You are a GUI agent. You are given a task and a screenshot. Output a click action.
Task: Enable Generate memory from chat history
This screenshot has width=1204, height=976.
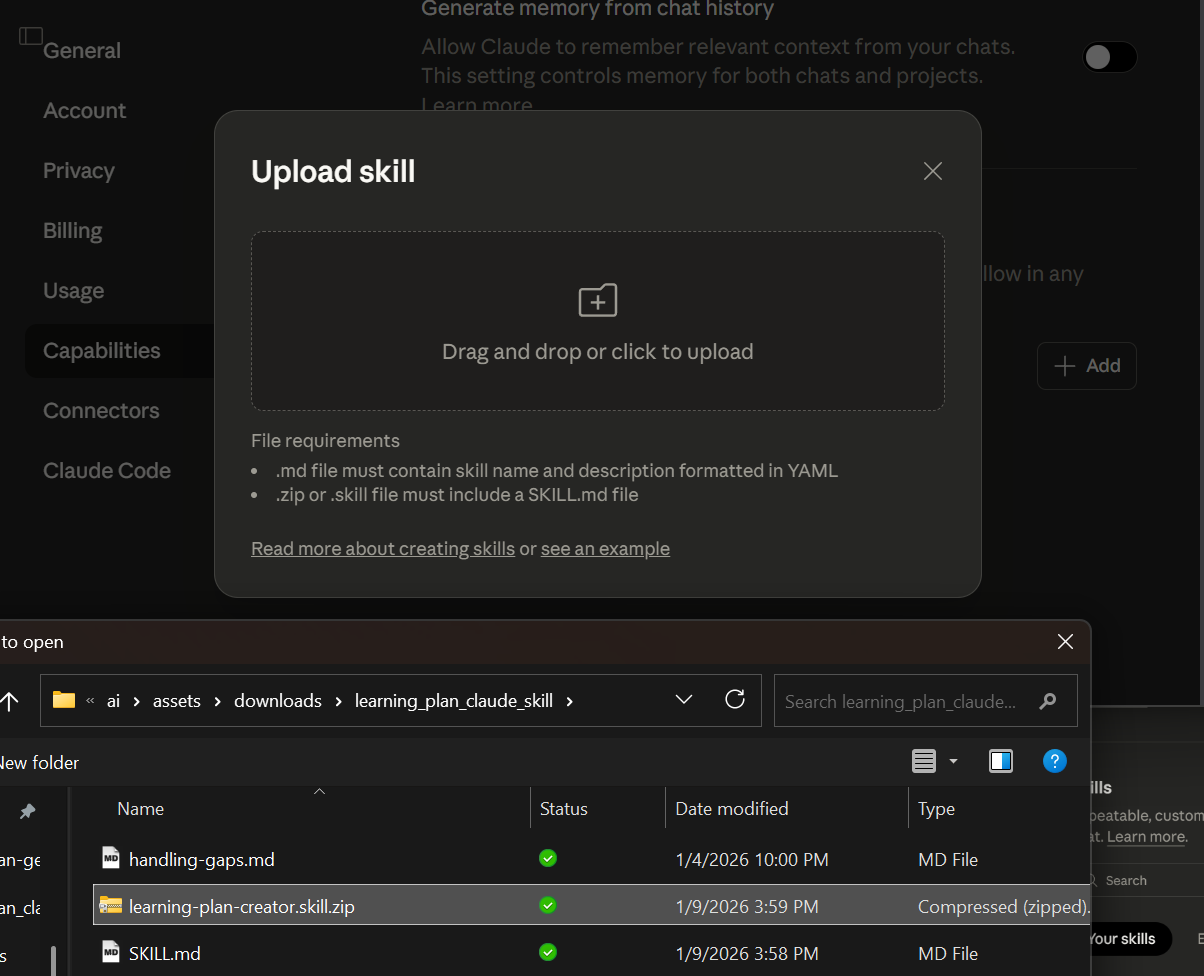click(1109, 57)
